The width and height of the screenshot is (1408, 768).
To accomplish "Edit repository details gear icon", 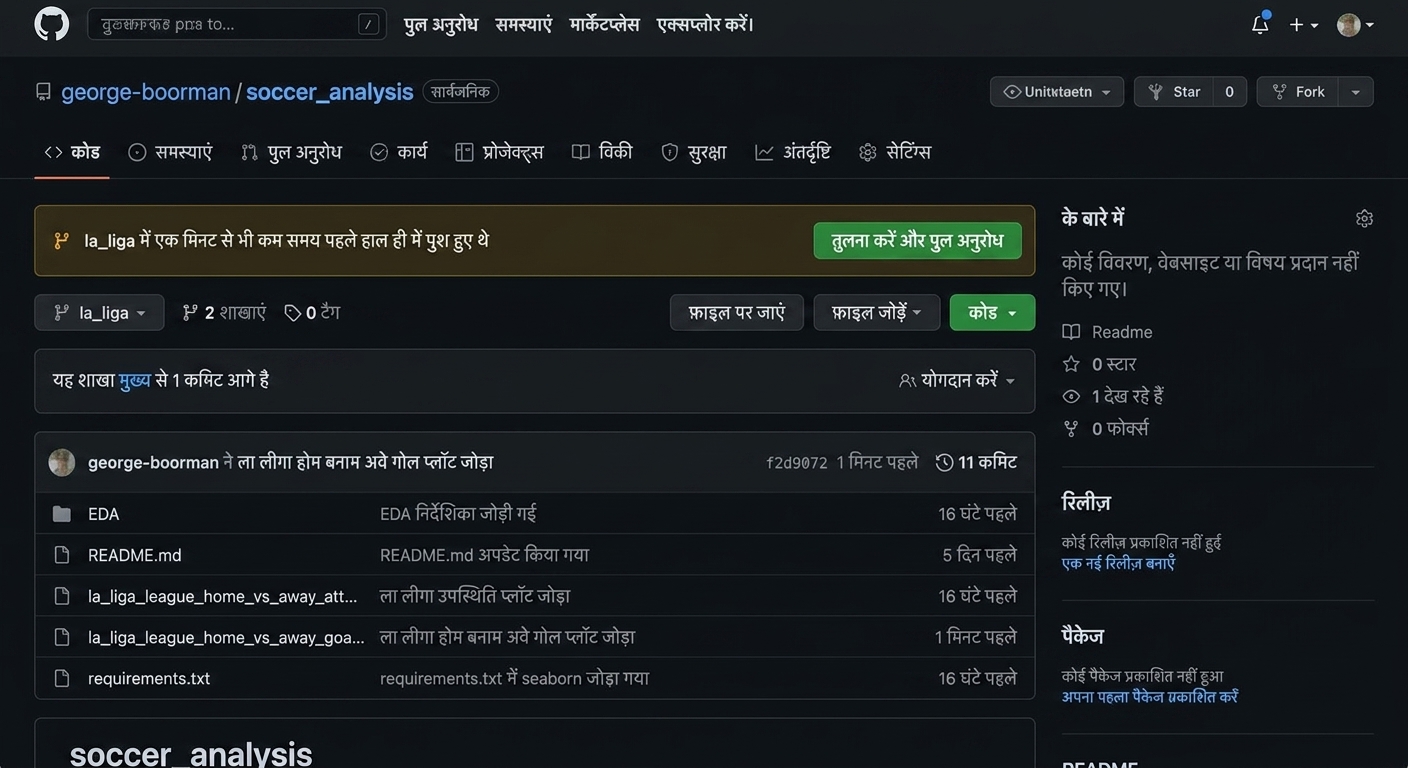I will click(x=1364, y=218).
